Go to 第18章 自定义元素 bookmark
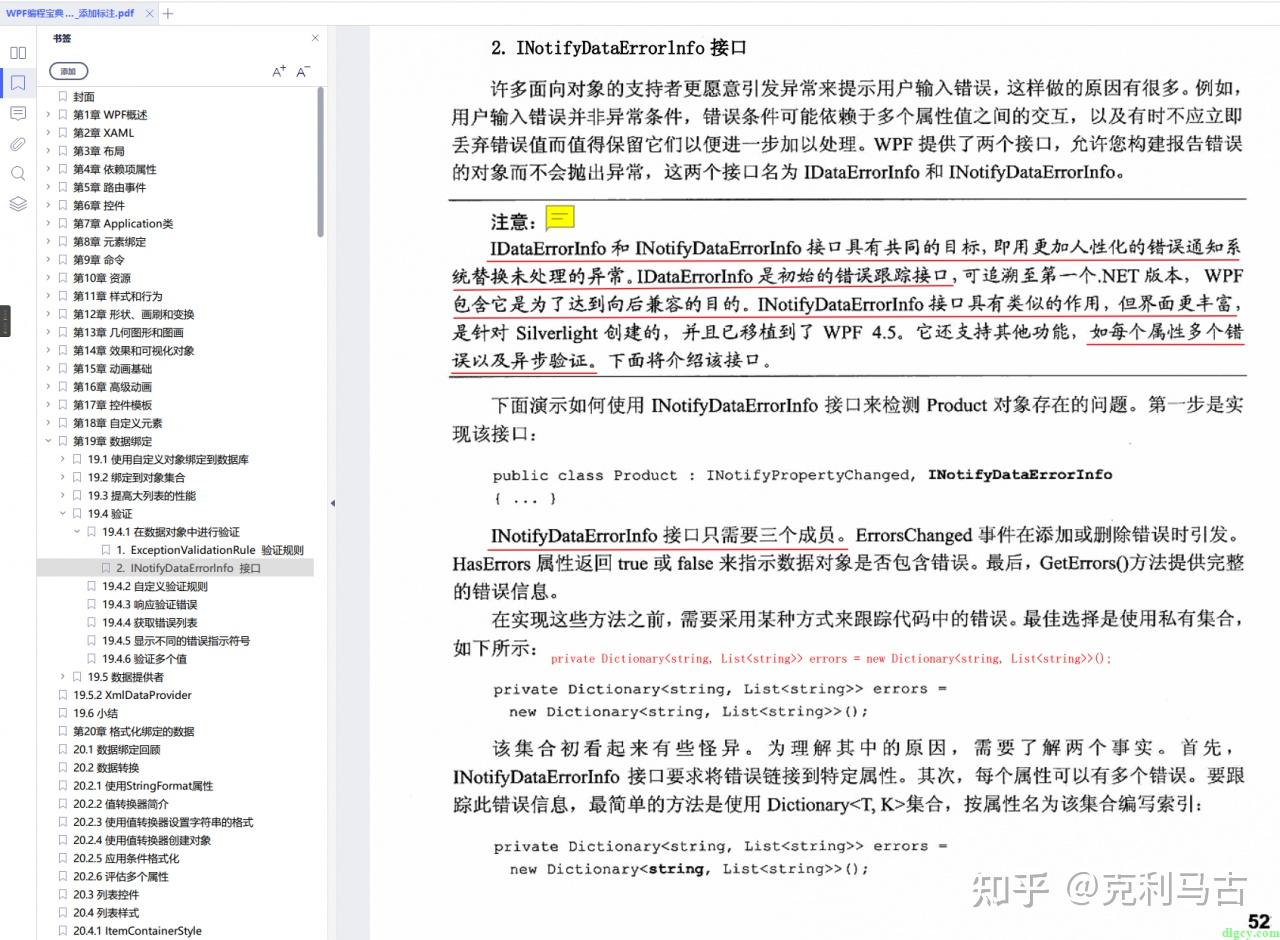The image size is (1280, 940). click(118, 423)
